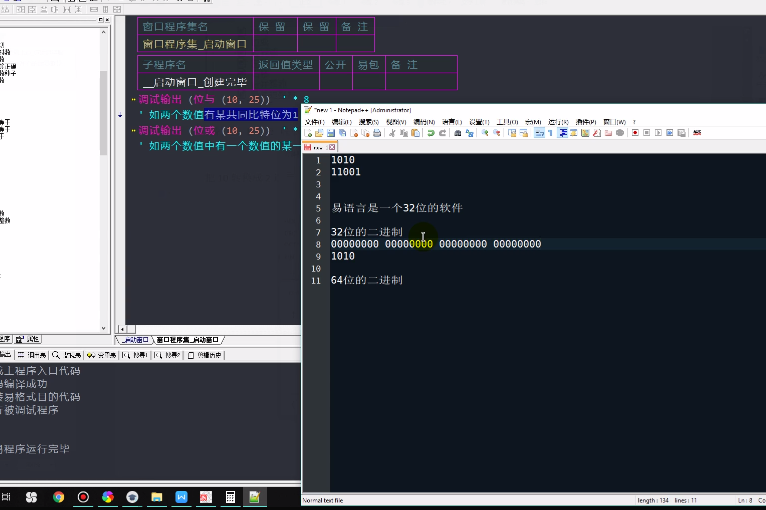The image size is (766, 510).
Task: Click the Find binoculars icon in Notepad++
Action: [x=458, y=133]
